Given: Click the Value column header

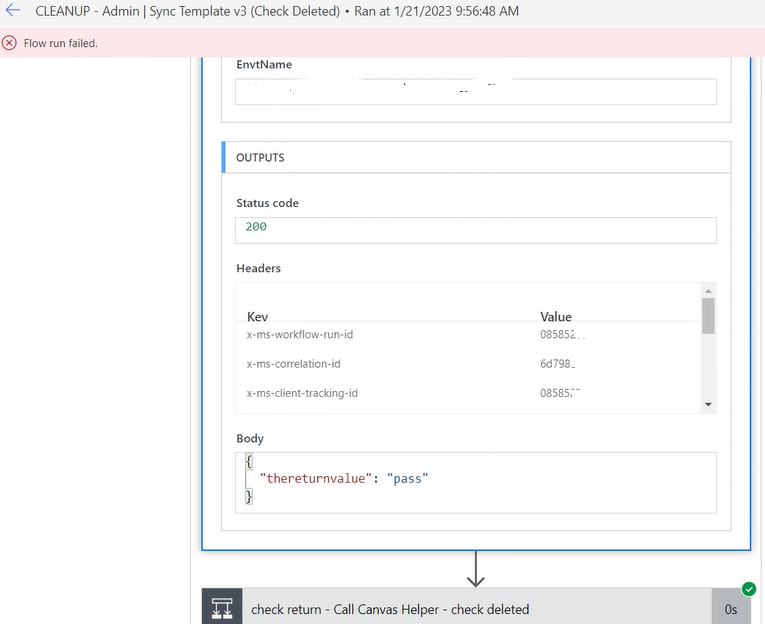Looking at the screenshot, I should pos(556,317).
